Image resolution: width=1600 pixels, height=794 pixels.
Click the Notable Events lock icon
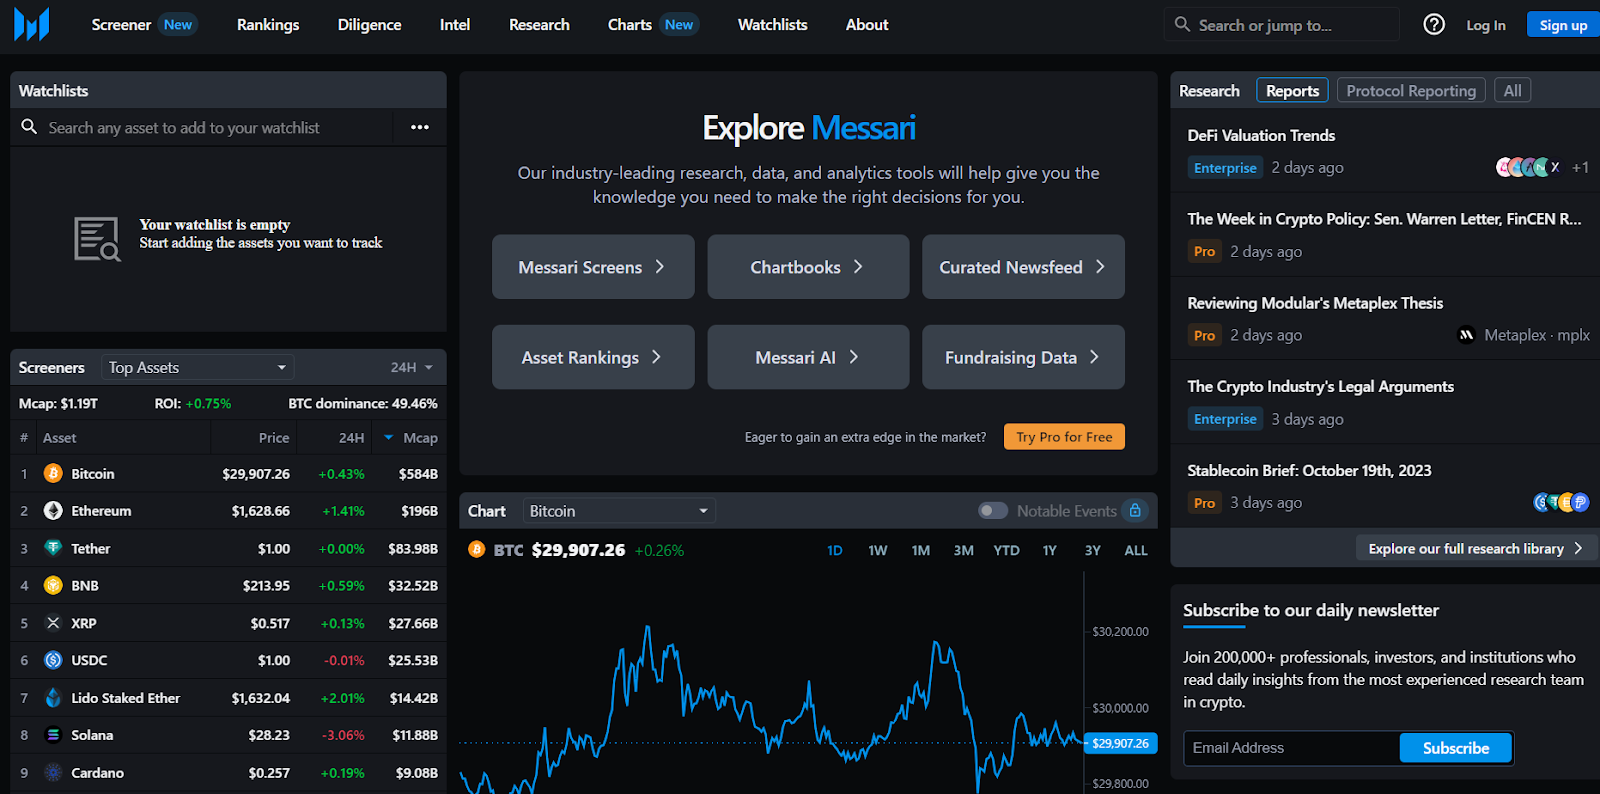(1135, 511)
